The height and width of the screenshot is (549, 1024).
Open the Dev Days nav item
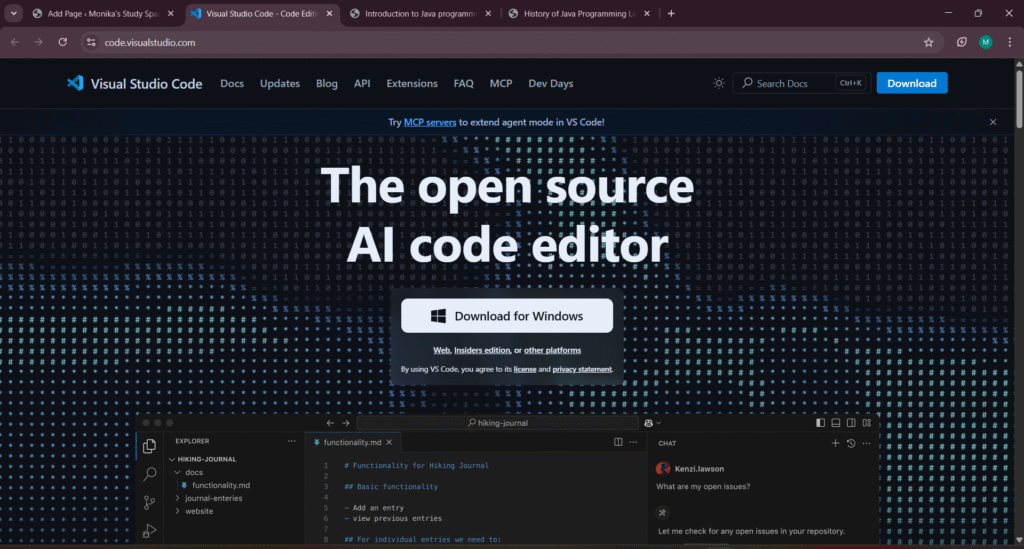click(551, 84)
